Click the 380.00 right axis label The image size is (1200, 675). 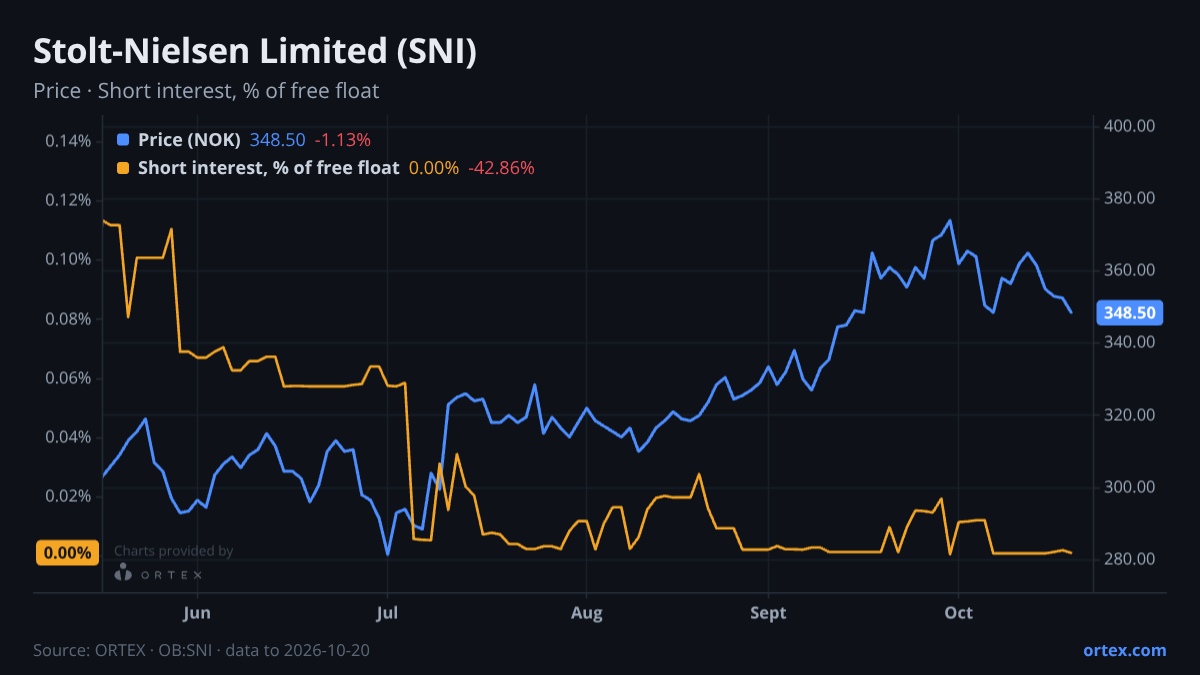(1130, 198)
